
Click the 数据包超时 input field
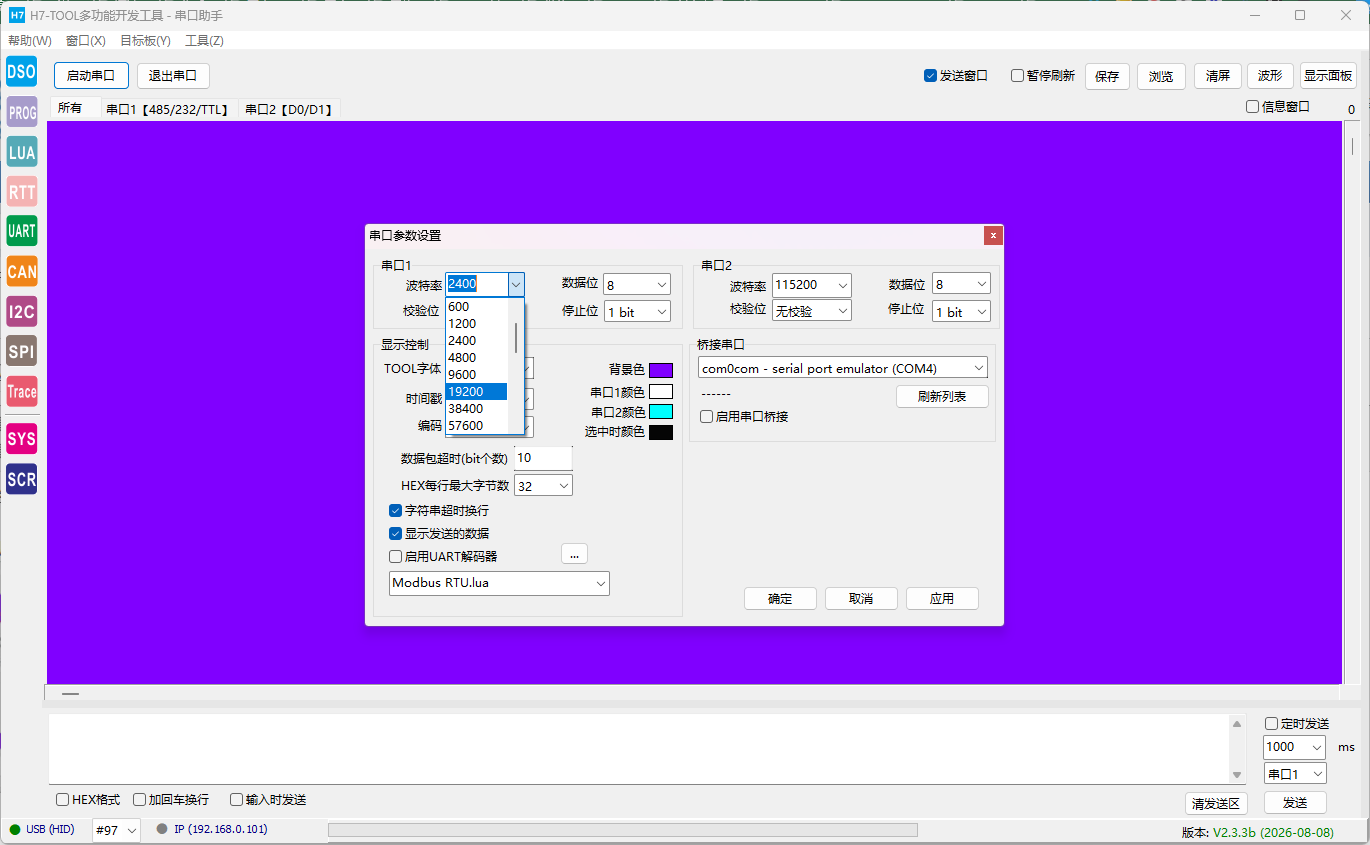pyautogui.click(x=543, y=458)
